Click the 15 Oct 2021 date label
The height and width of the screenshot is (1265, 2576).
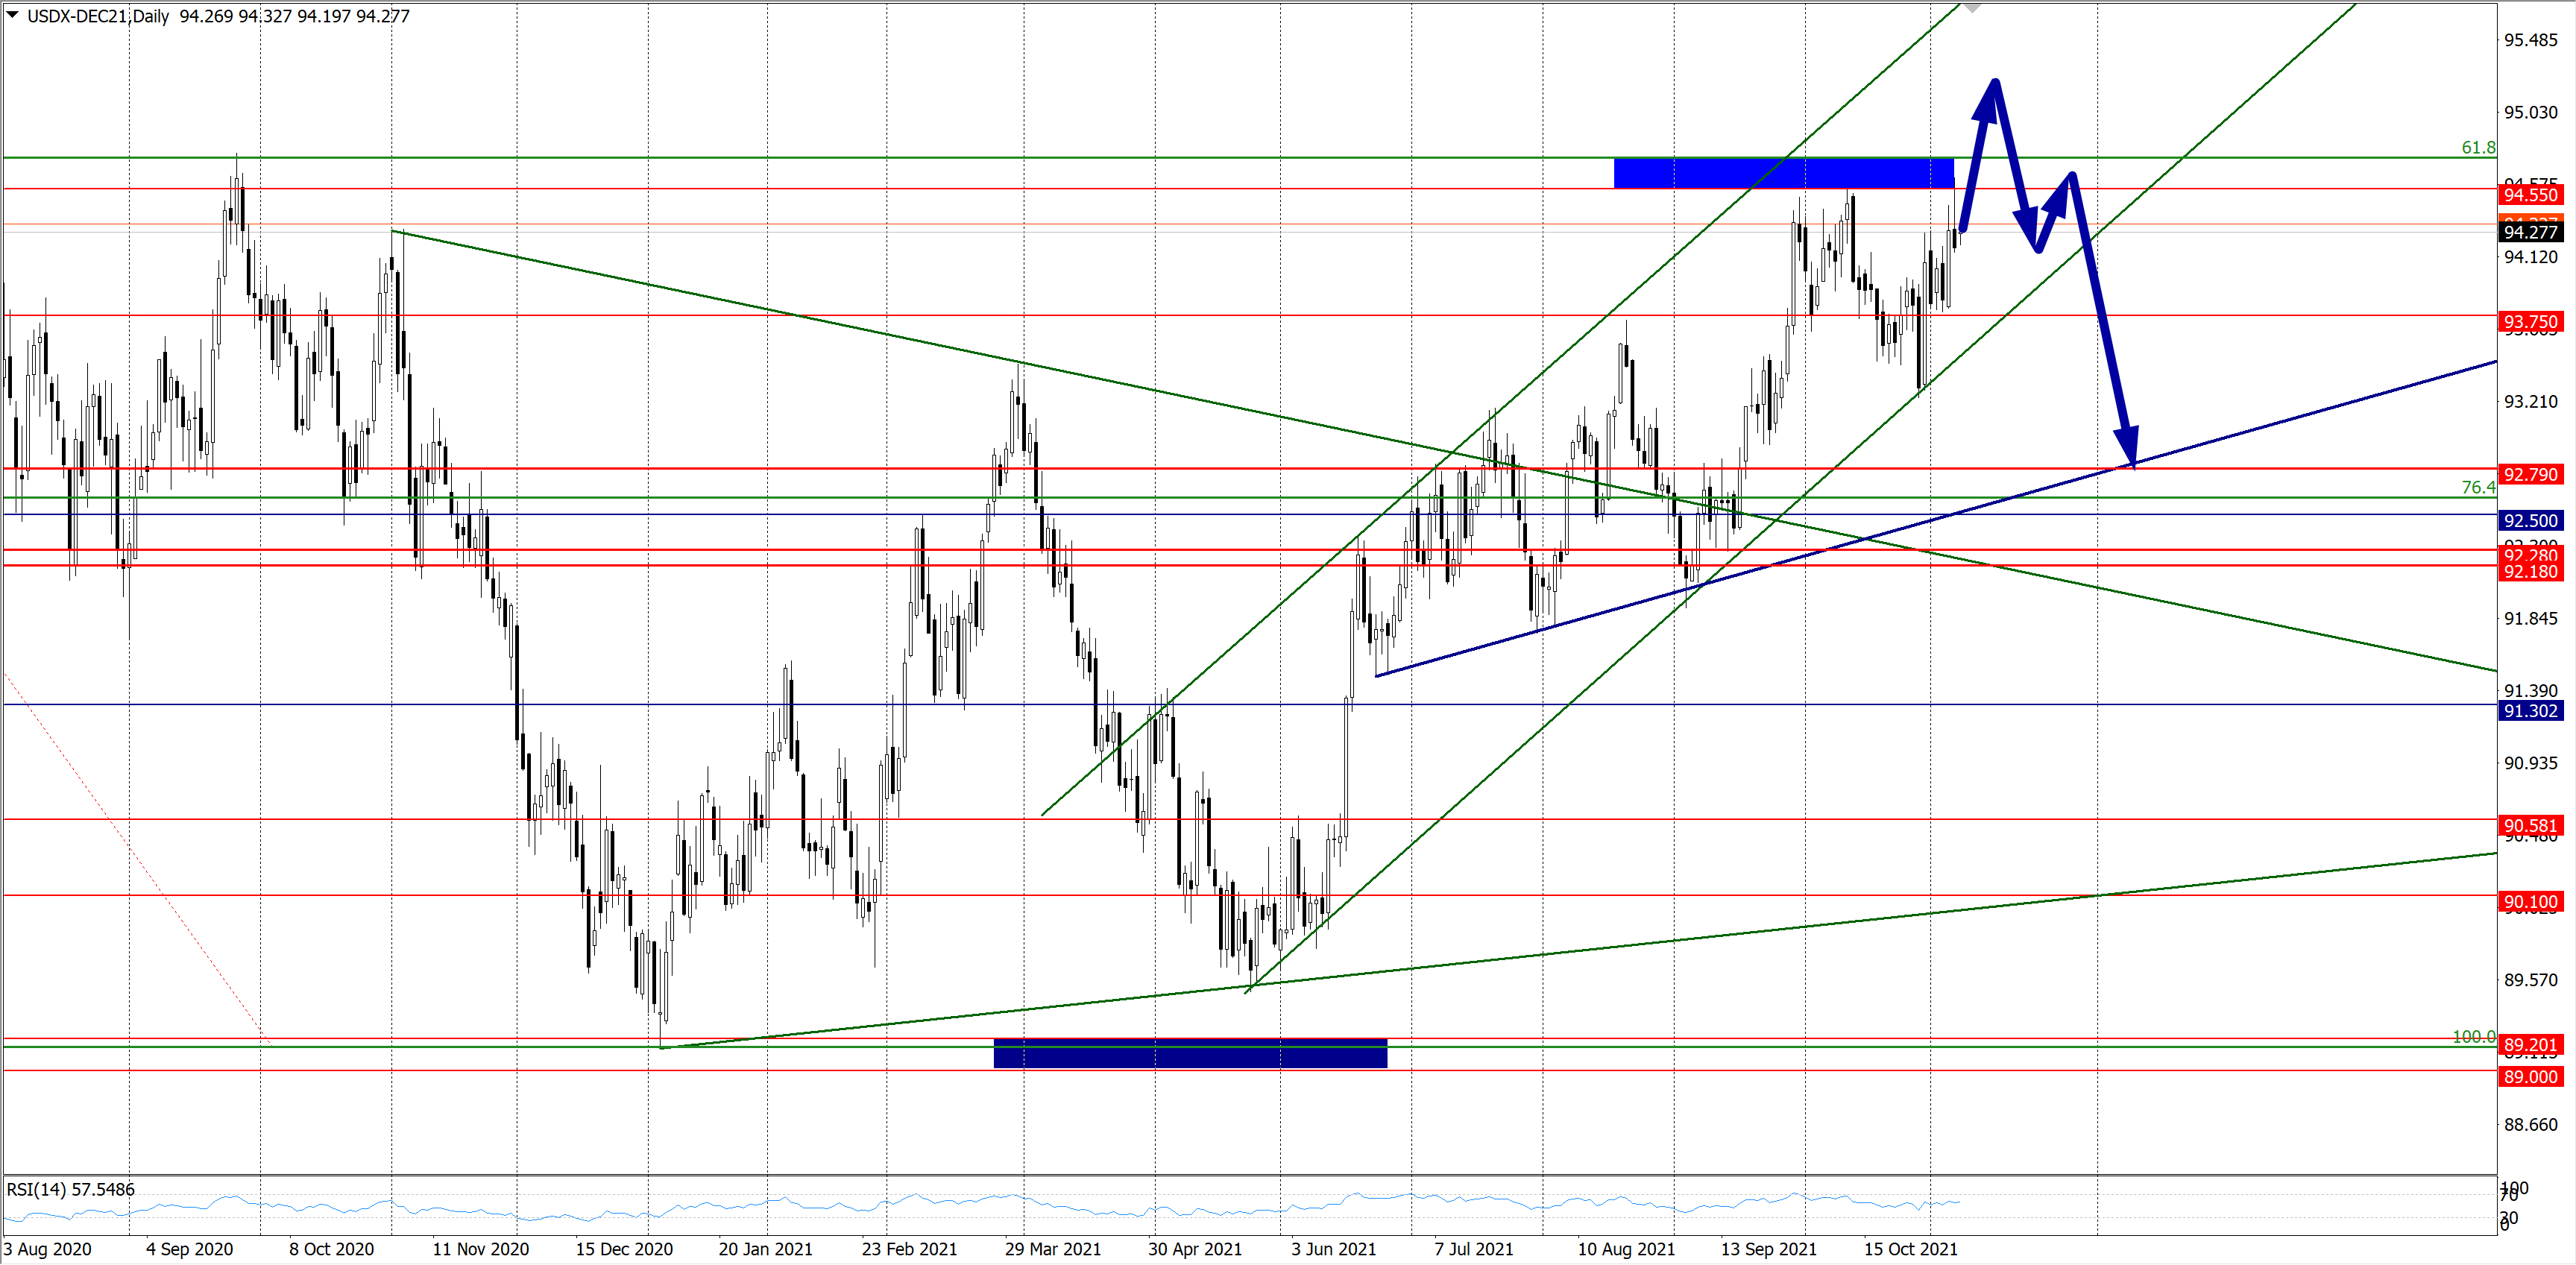click(1910, 1249)
